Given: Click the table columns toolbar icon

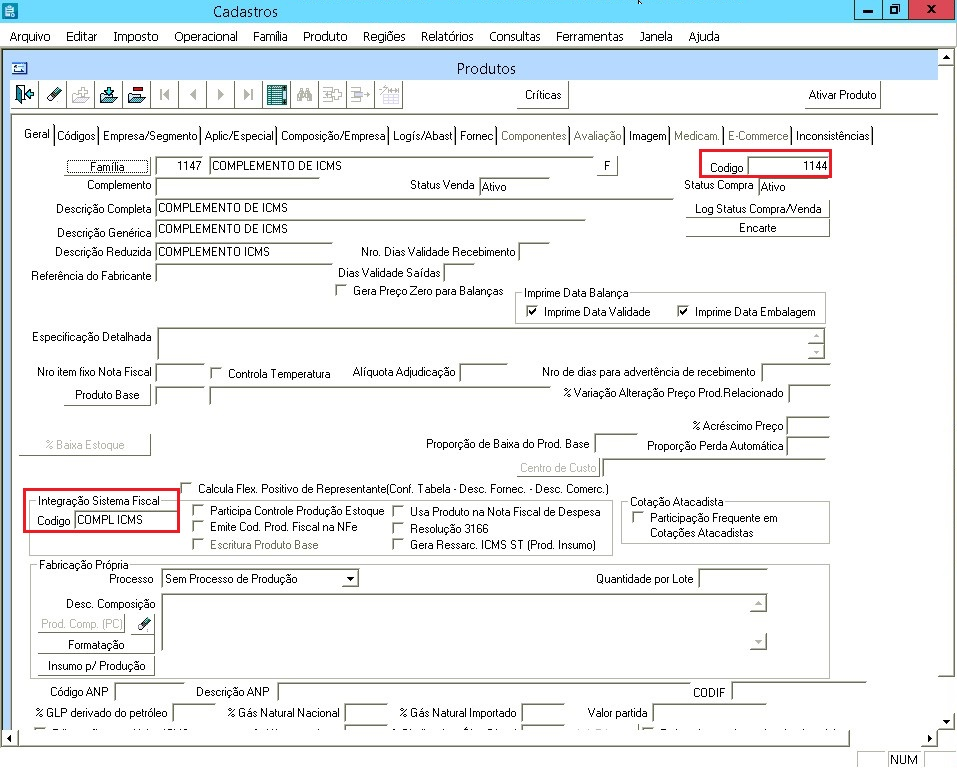Looking at the screenshot, I should (x=389, y=95).
